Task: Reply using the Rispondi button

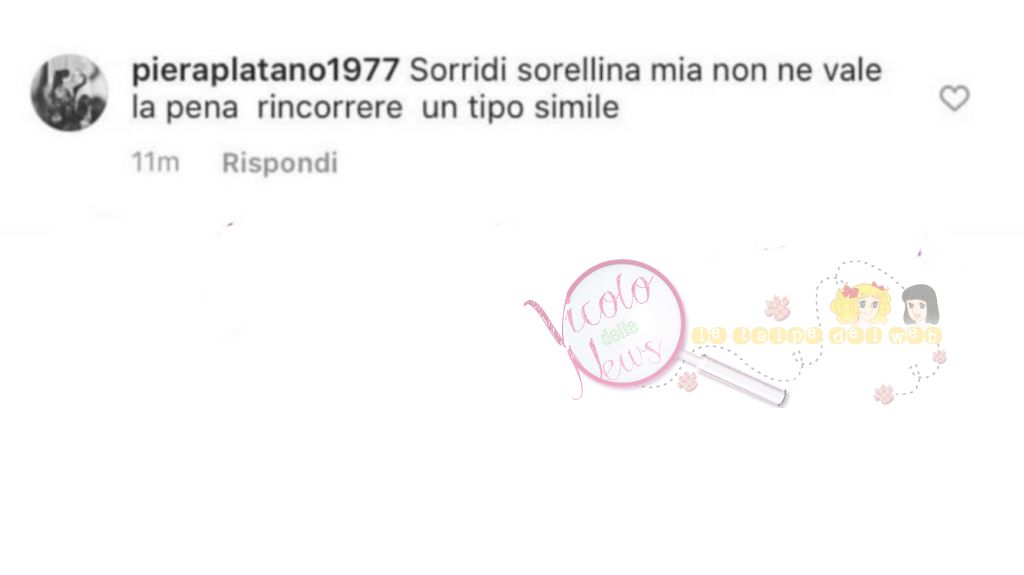Action: [x=280, y=163]
